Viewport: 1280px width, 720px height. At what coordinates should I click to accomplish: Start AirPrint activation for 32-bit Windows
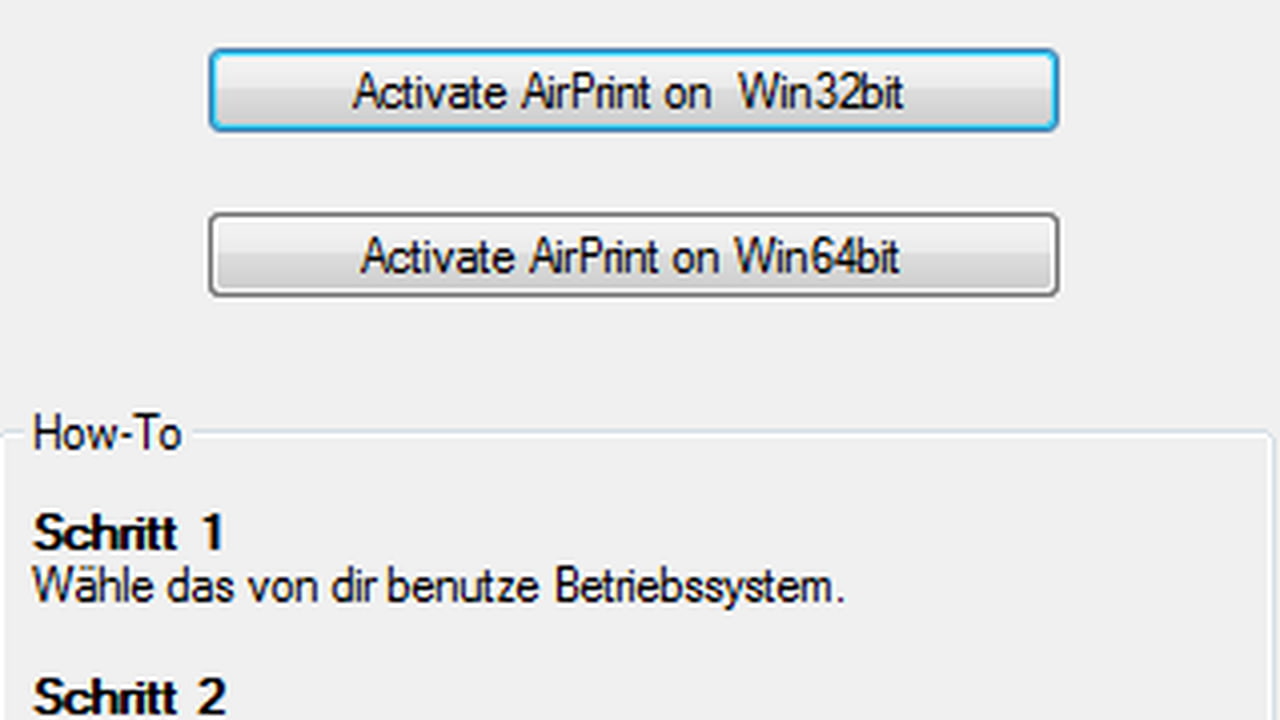click(x=633, y=90)
